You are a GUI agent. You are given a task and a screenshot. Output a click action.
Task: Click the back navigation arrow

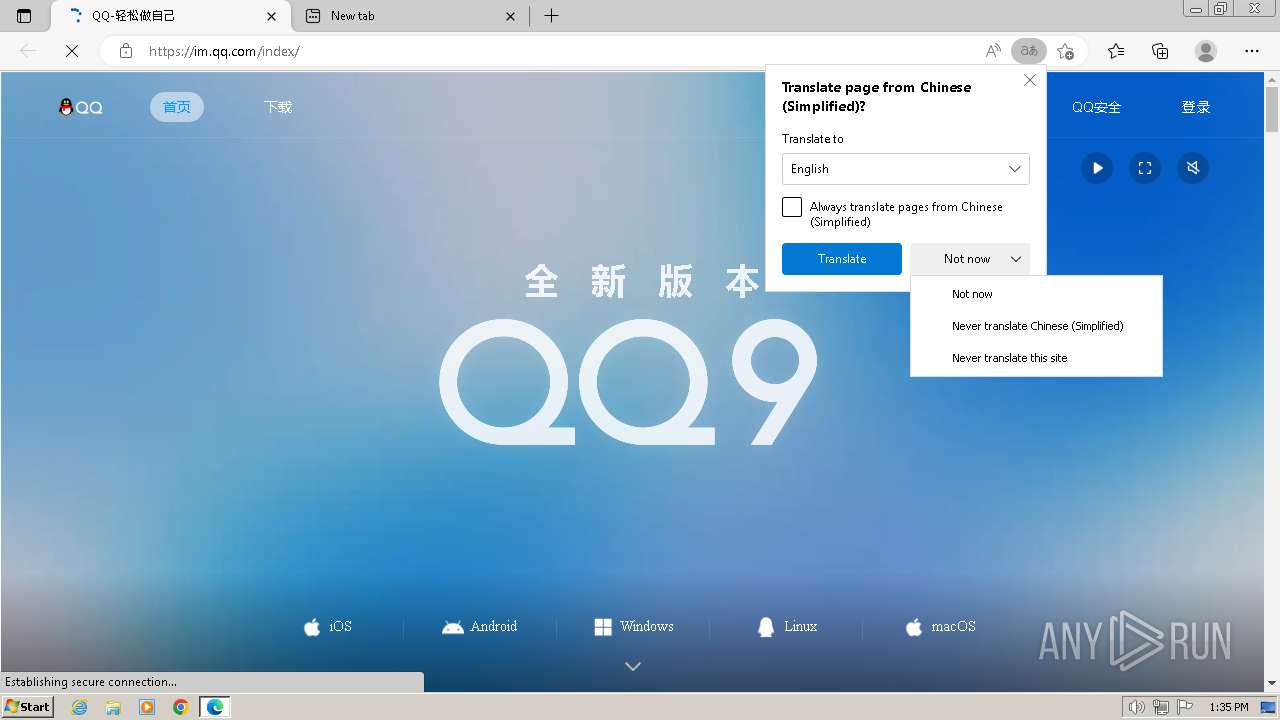(x=28, y=51)
